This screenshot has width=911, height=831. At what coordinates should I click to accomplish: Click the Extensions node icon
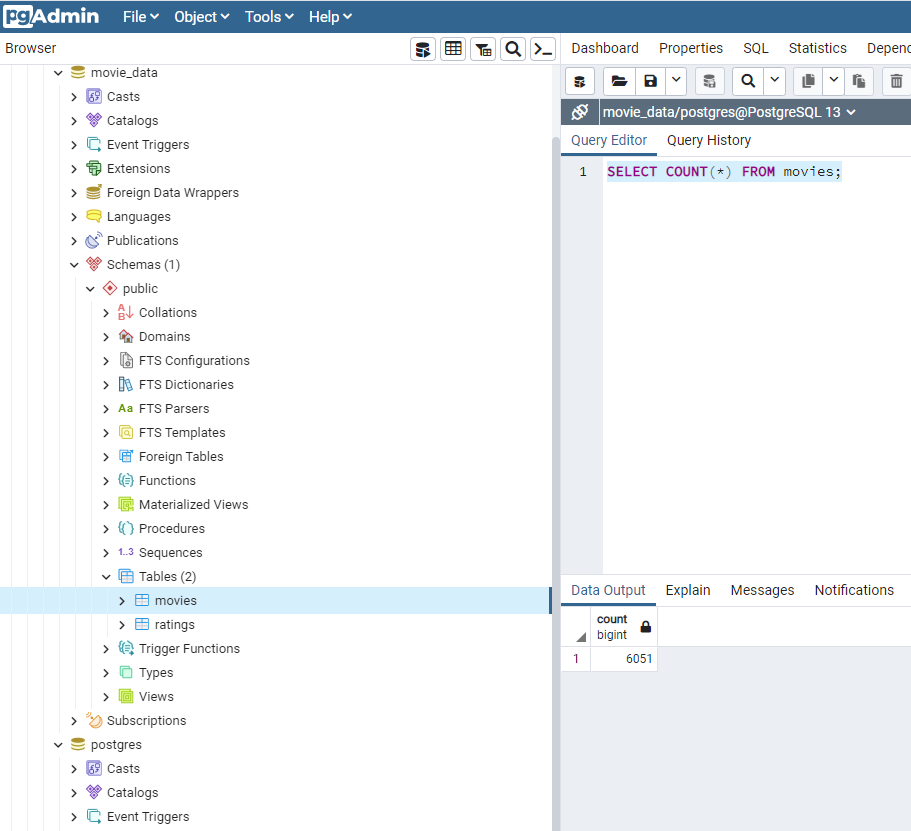[x=94, y=169]
